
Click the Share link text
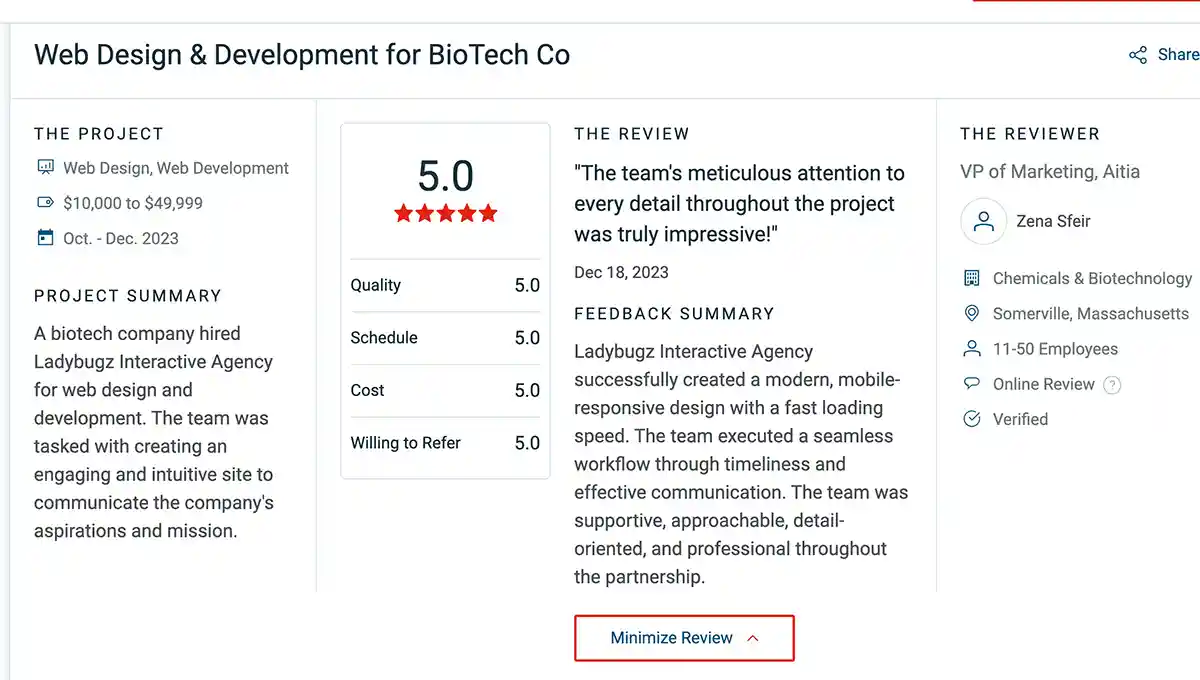click(1178, 55)
